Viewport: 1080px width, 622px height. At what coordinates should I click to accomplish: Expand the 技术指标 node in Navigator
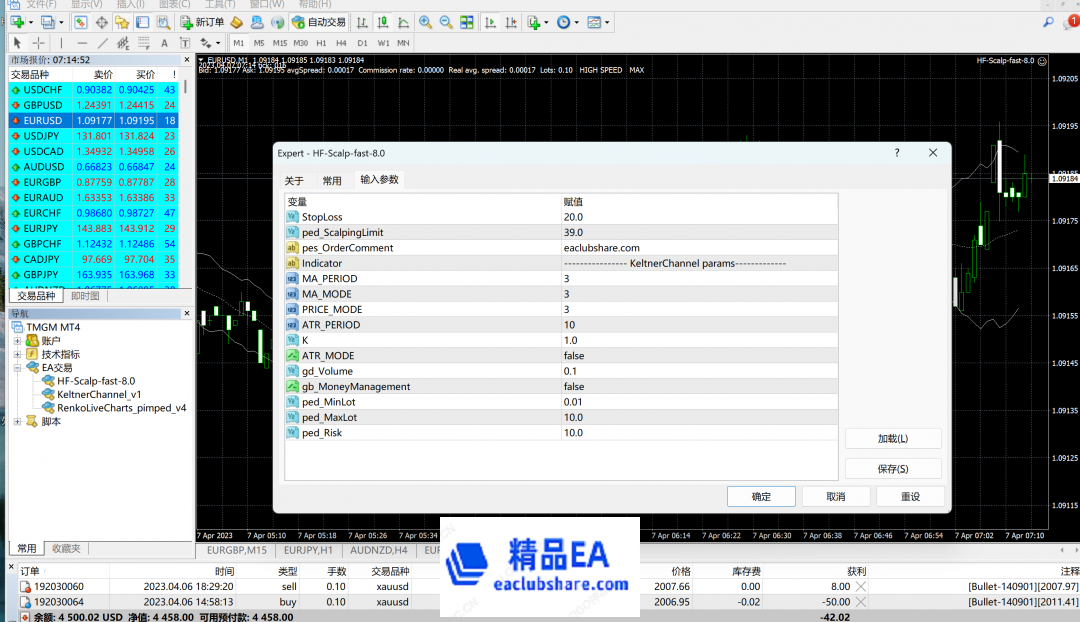click(17, 354)
